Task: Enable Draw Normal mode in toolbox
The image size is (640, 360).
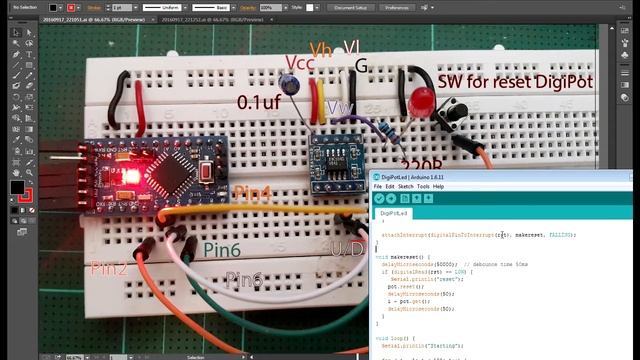Action: pyautogui.click(x=15, y=221)
